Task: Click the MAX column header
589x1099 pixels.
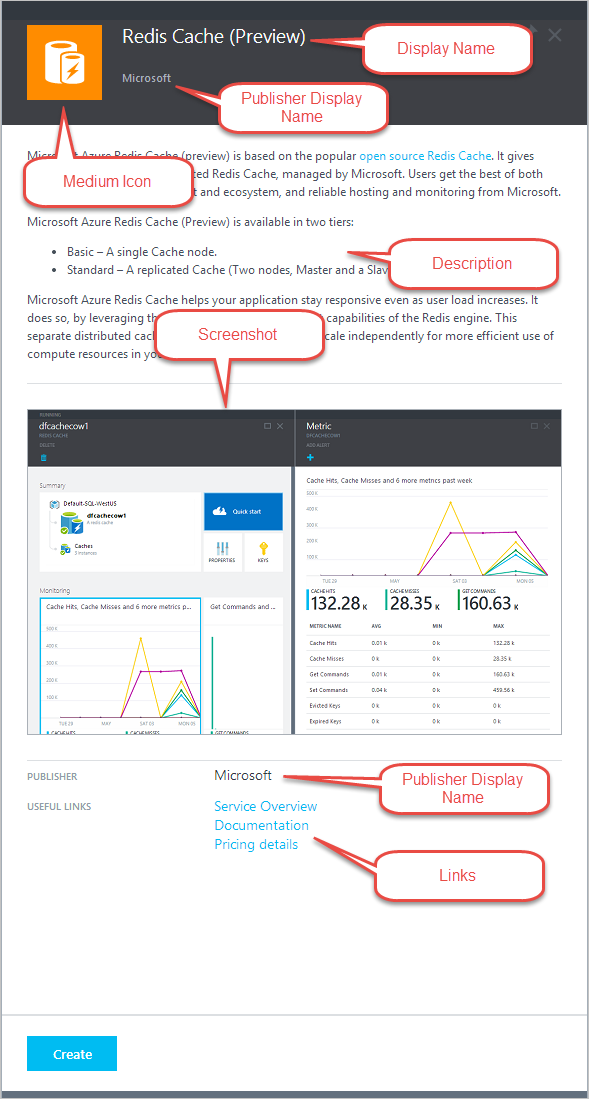Action: pyautogui.click(x=499, y=625)
